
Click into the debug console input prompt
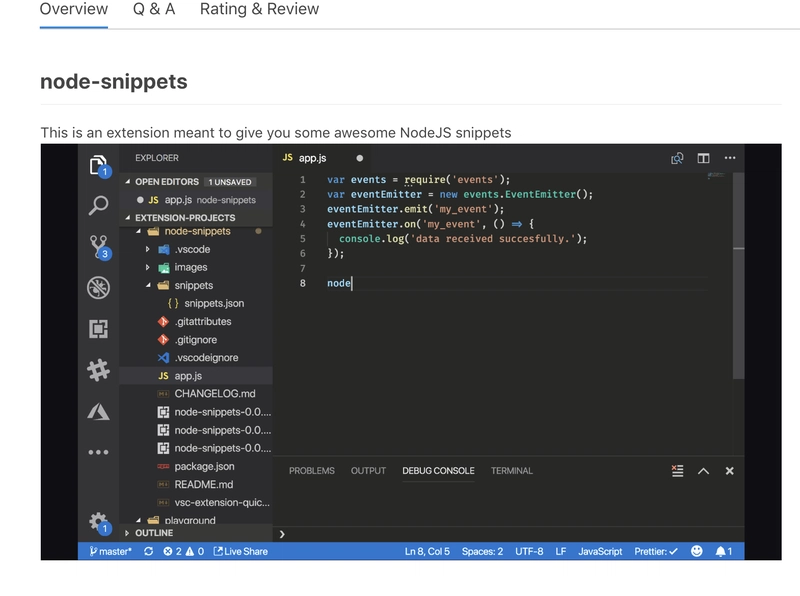[510, 534]
